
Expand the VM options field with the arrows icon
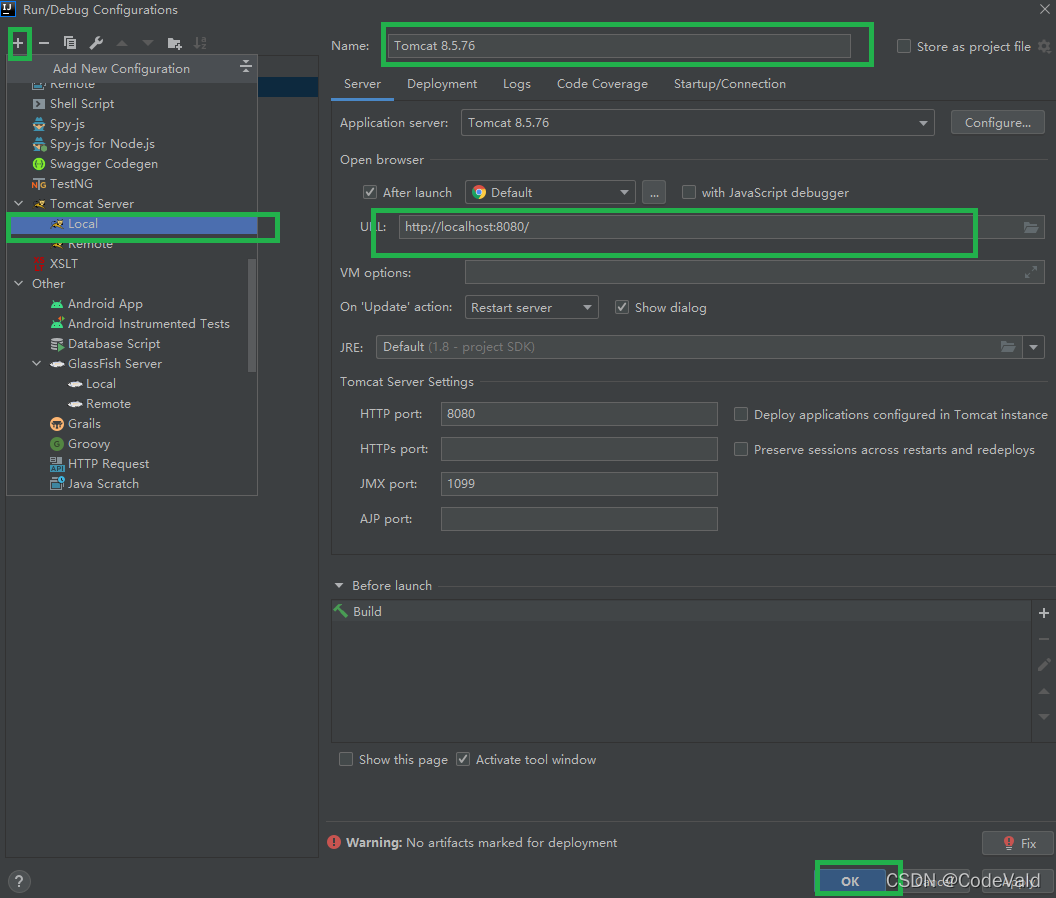pyautogui.click(x=1030, y=272)
